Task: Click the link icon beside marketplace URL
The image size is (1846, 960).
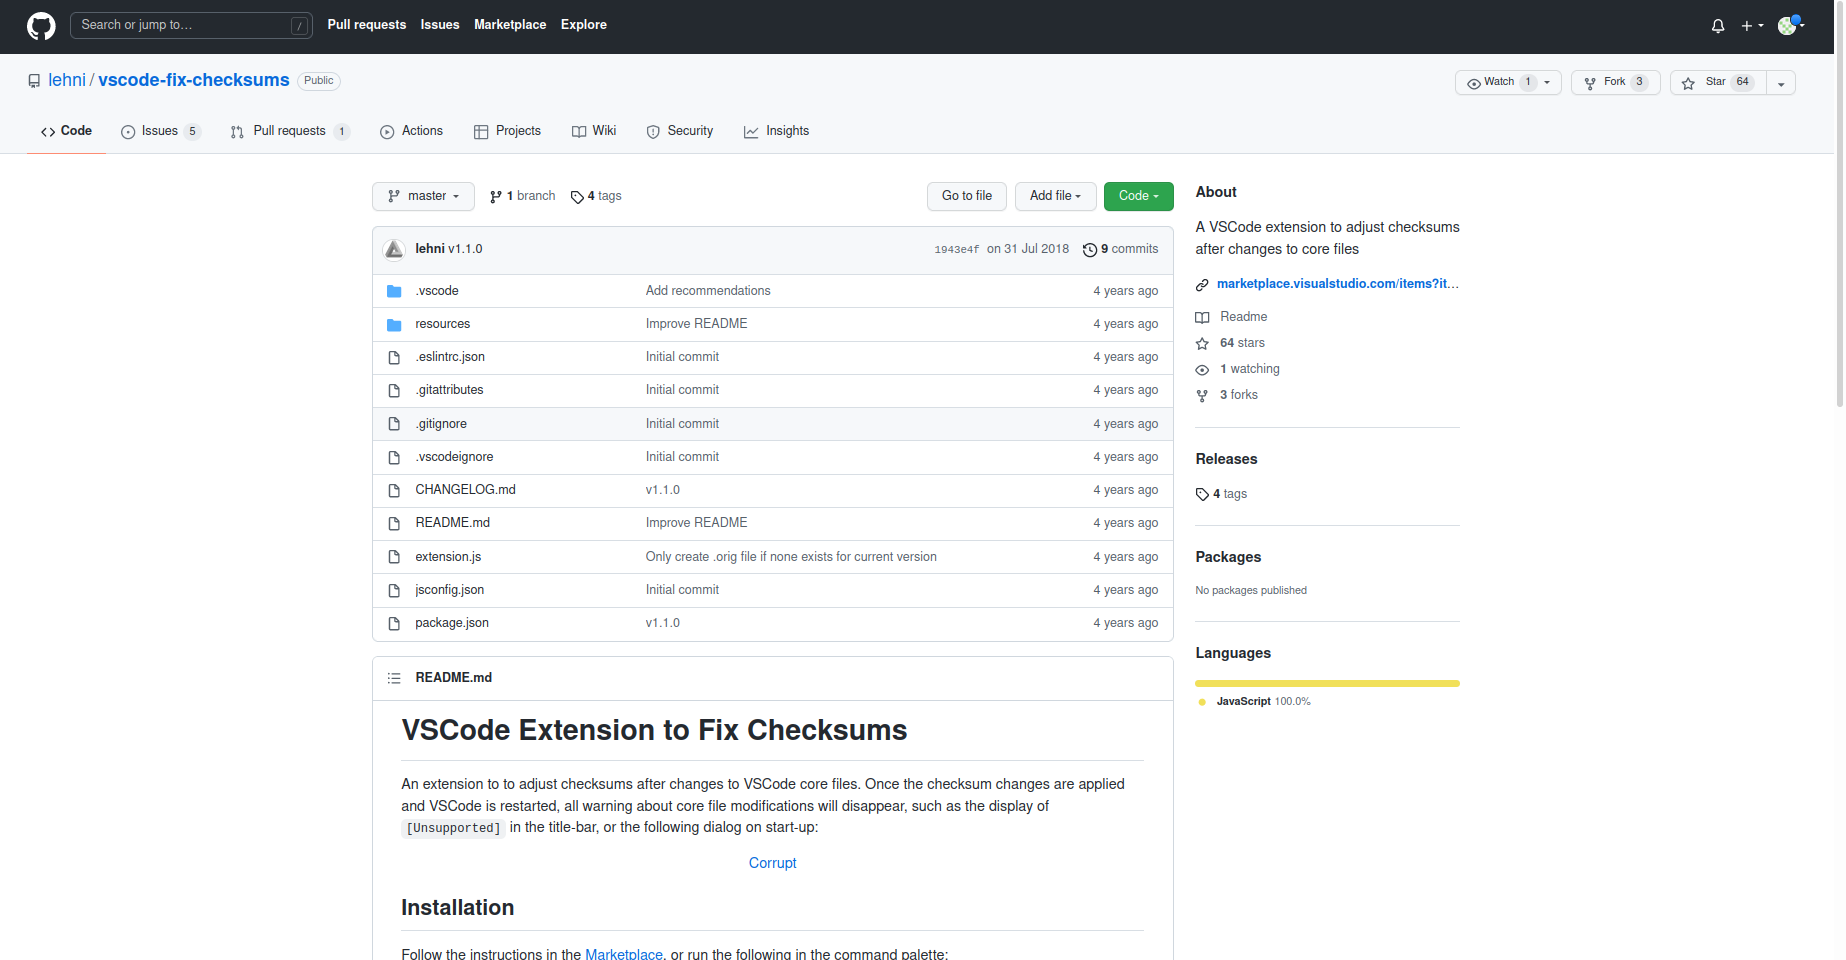Action: (1202, 285)
